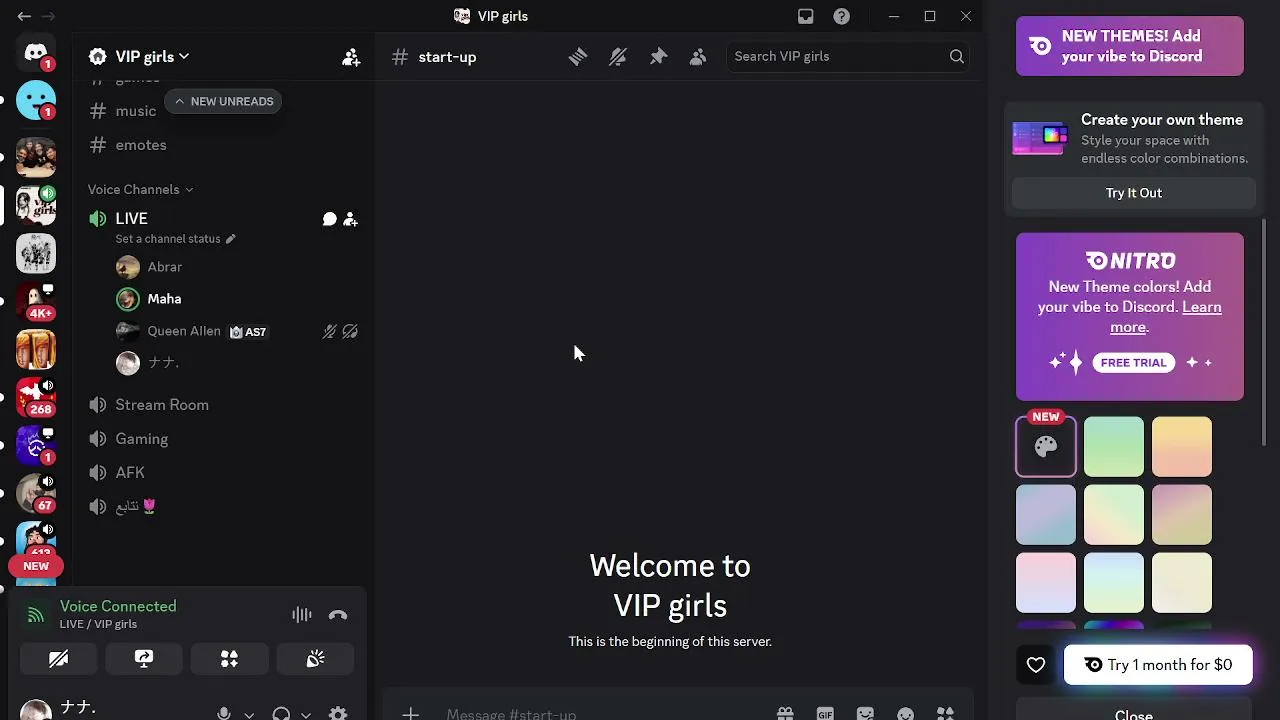Open Discord direct messages home

coord(36,54)
